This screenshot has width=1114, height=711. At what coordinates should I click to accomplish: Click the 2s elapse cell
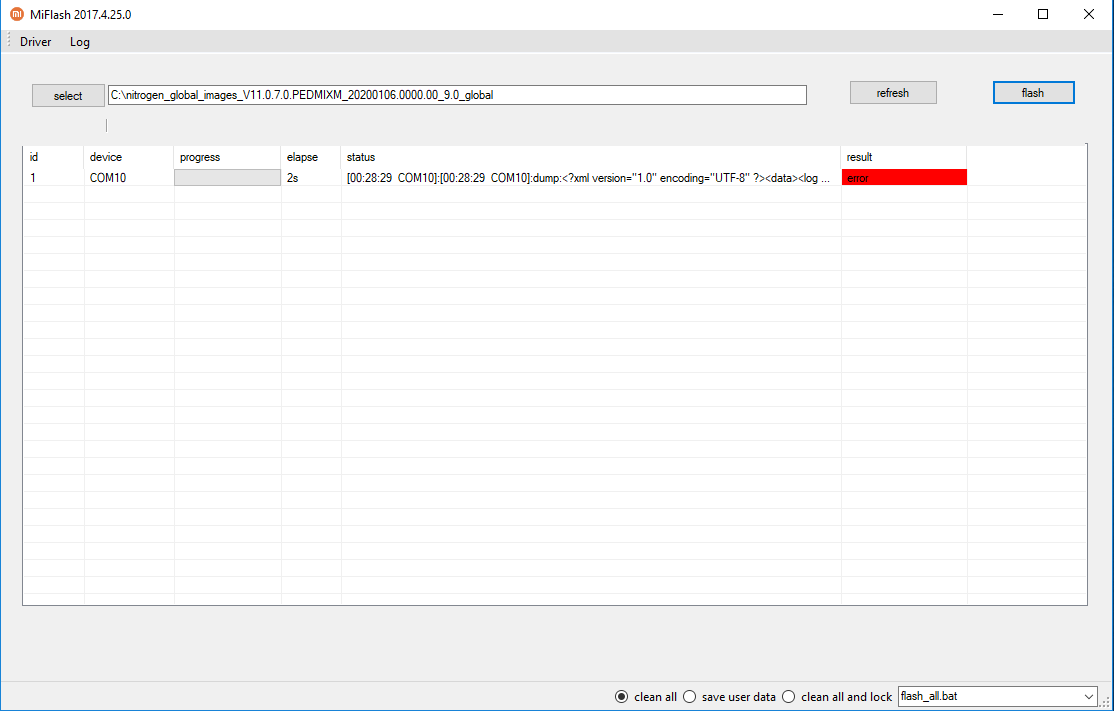click(311, 178)
